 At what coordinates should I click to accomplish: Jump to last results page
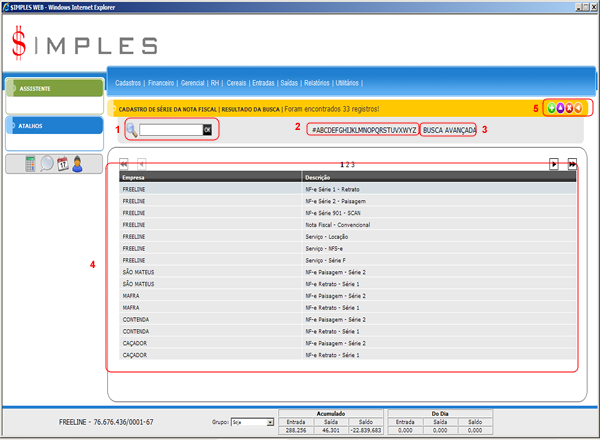572,162
